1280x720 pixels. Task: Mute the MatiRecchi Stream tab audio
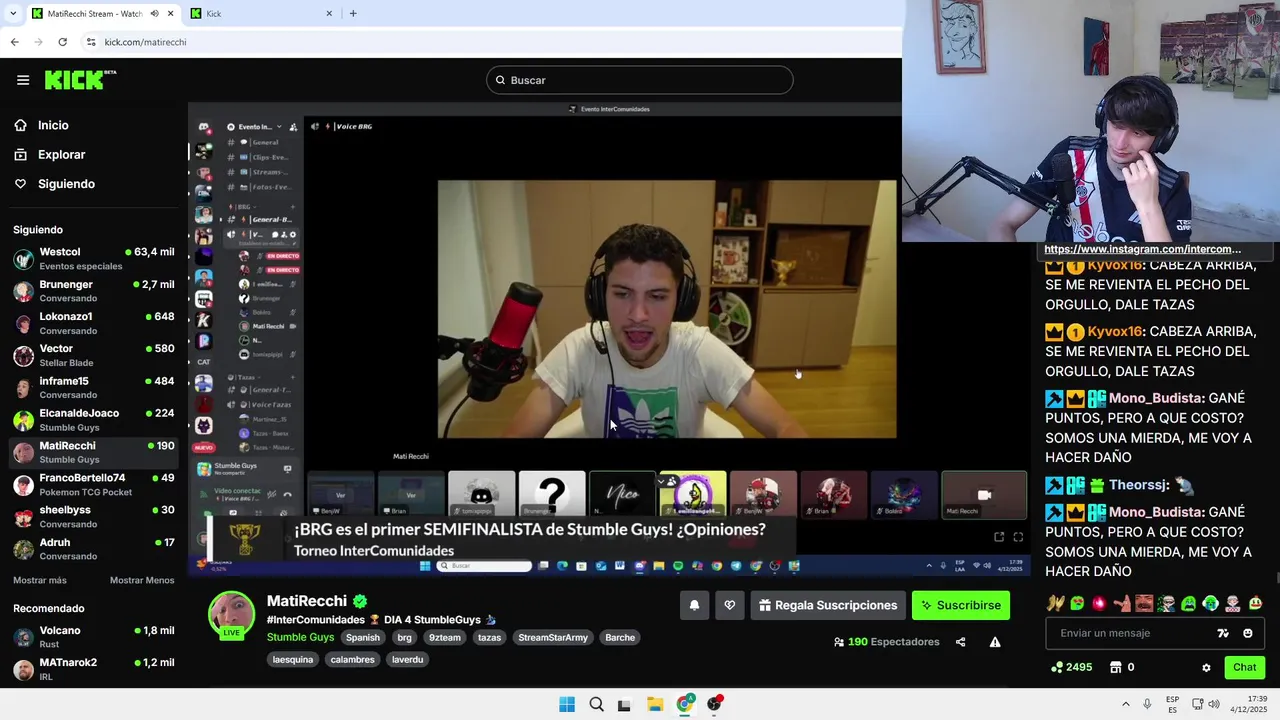pos(154,13)
